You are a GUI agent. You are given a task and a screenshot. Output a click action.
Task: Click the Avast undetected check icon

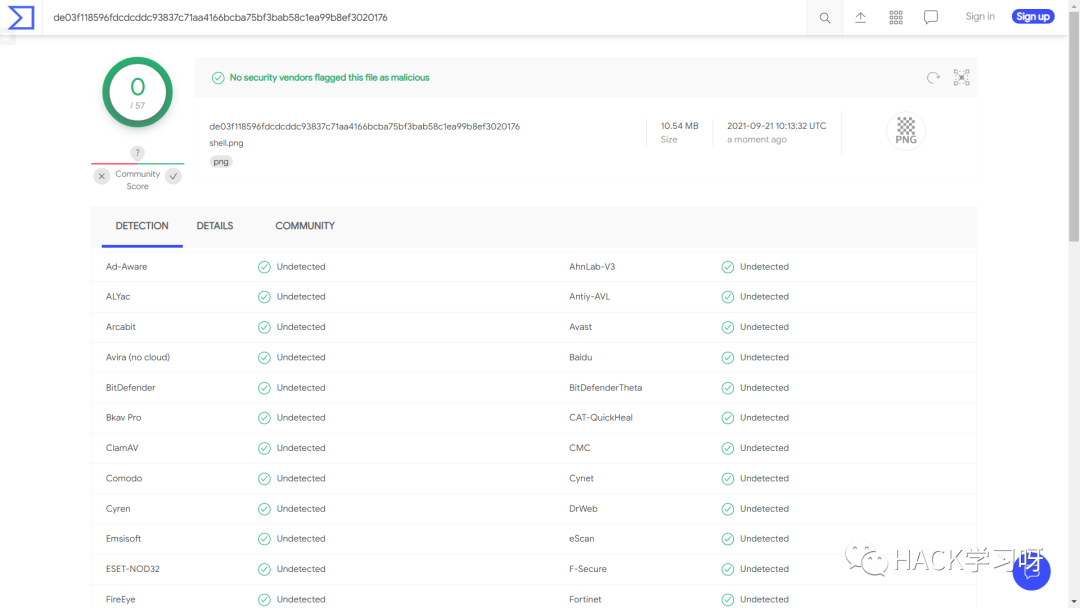[727, 328]
